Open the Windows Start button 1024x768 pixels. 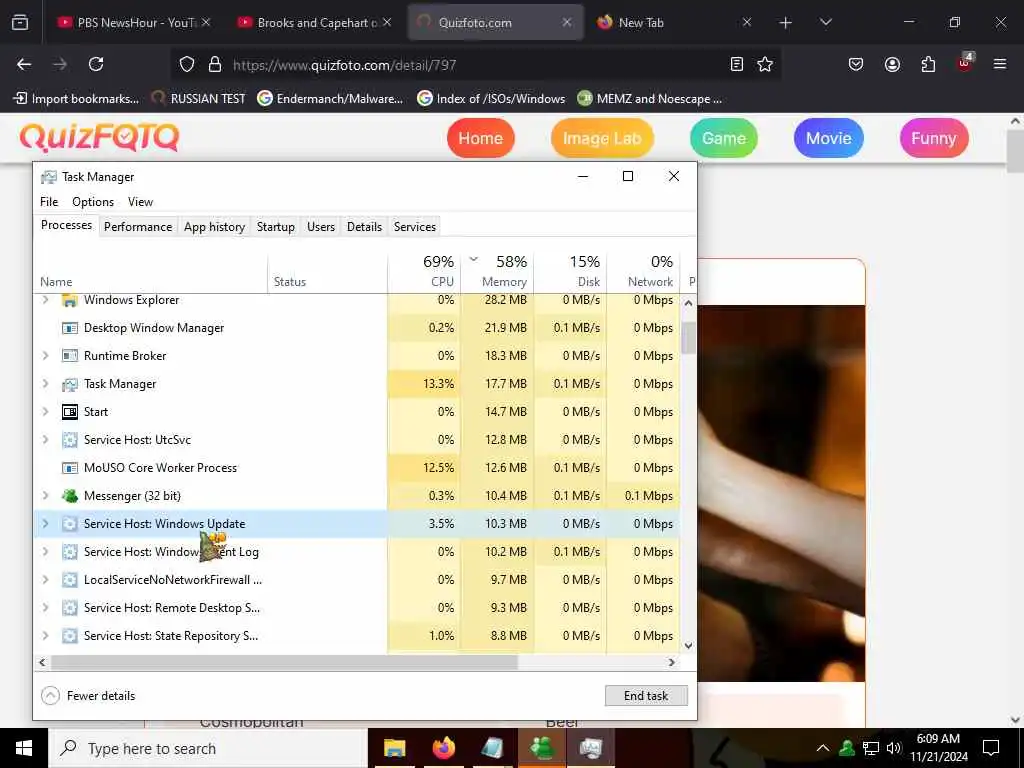tap(24, 748)
